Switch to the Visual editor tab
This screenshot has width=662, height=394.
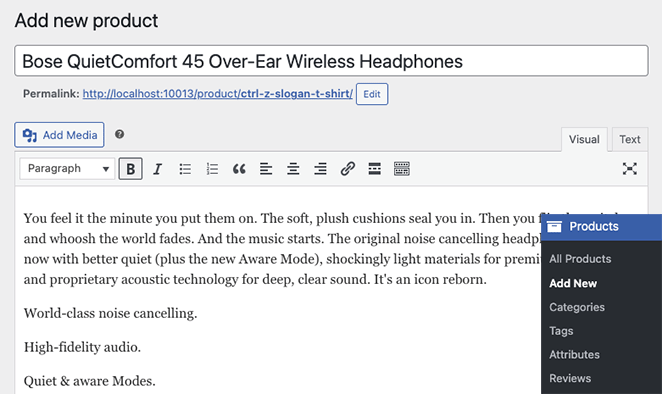pos(584,139)
